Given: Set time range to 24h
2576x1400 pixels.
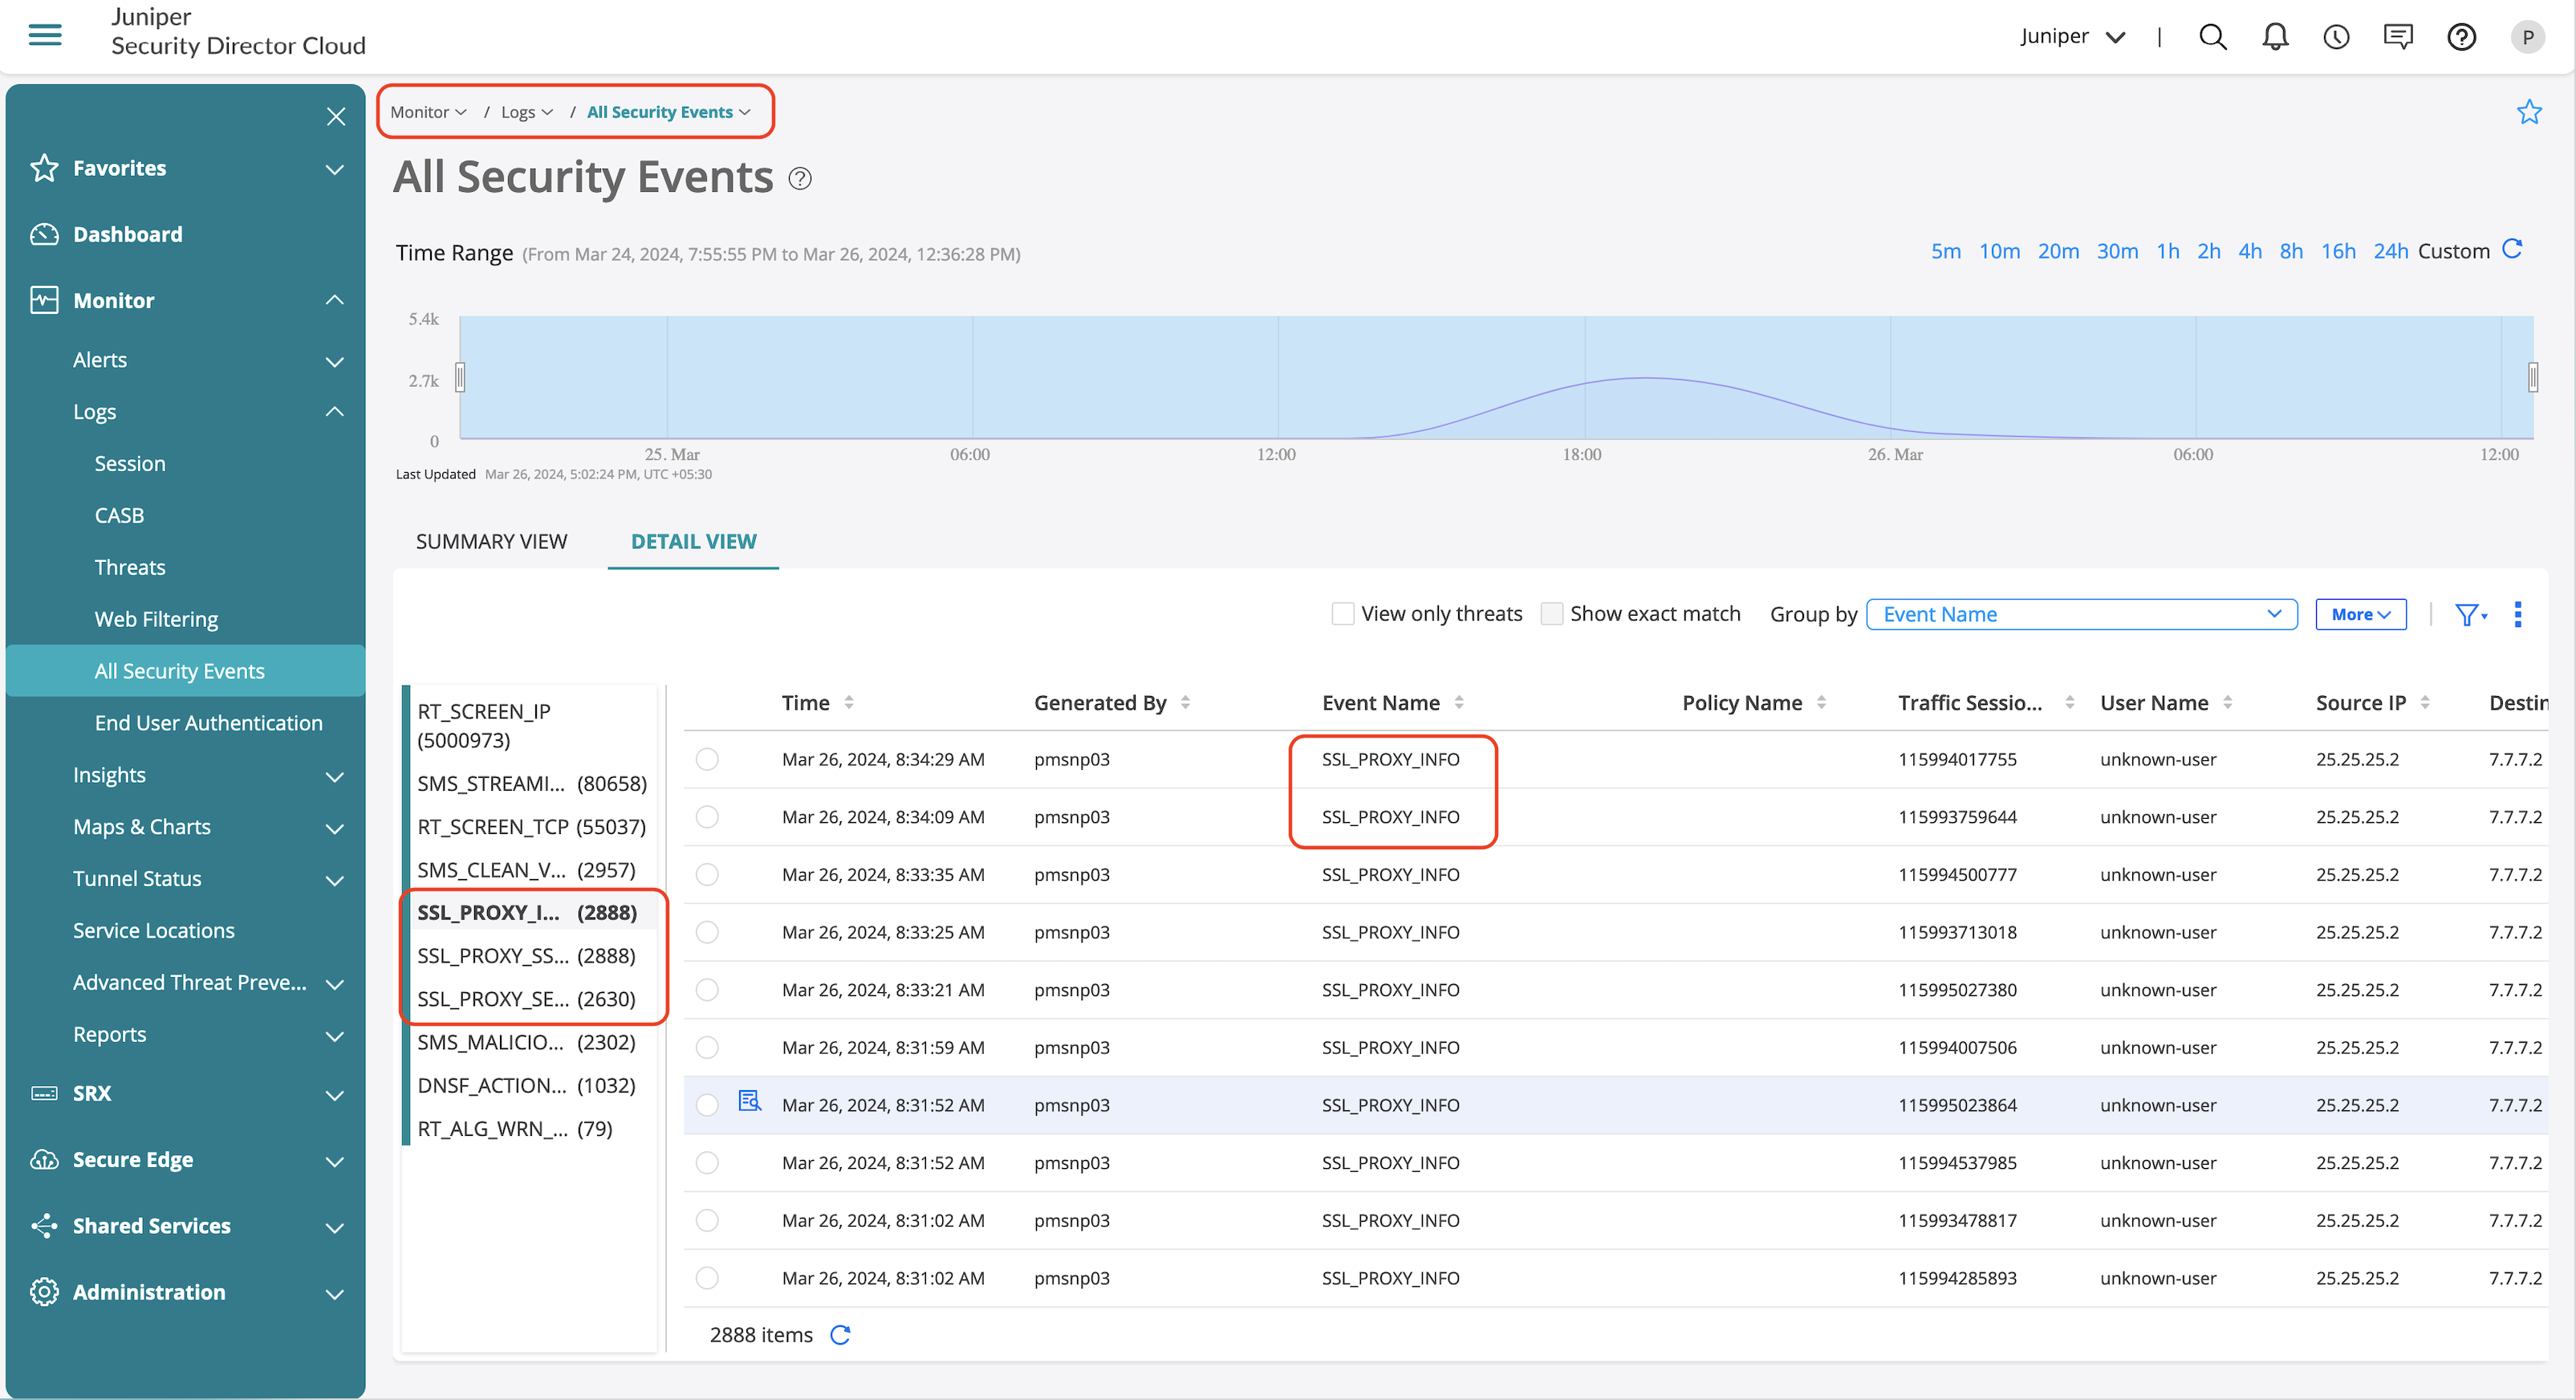Looking at the screenshot, I should pos(2389,251).
